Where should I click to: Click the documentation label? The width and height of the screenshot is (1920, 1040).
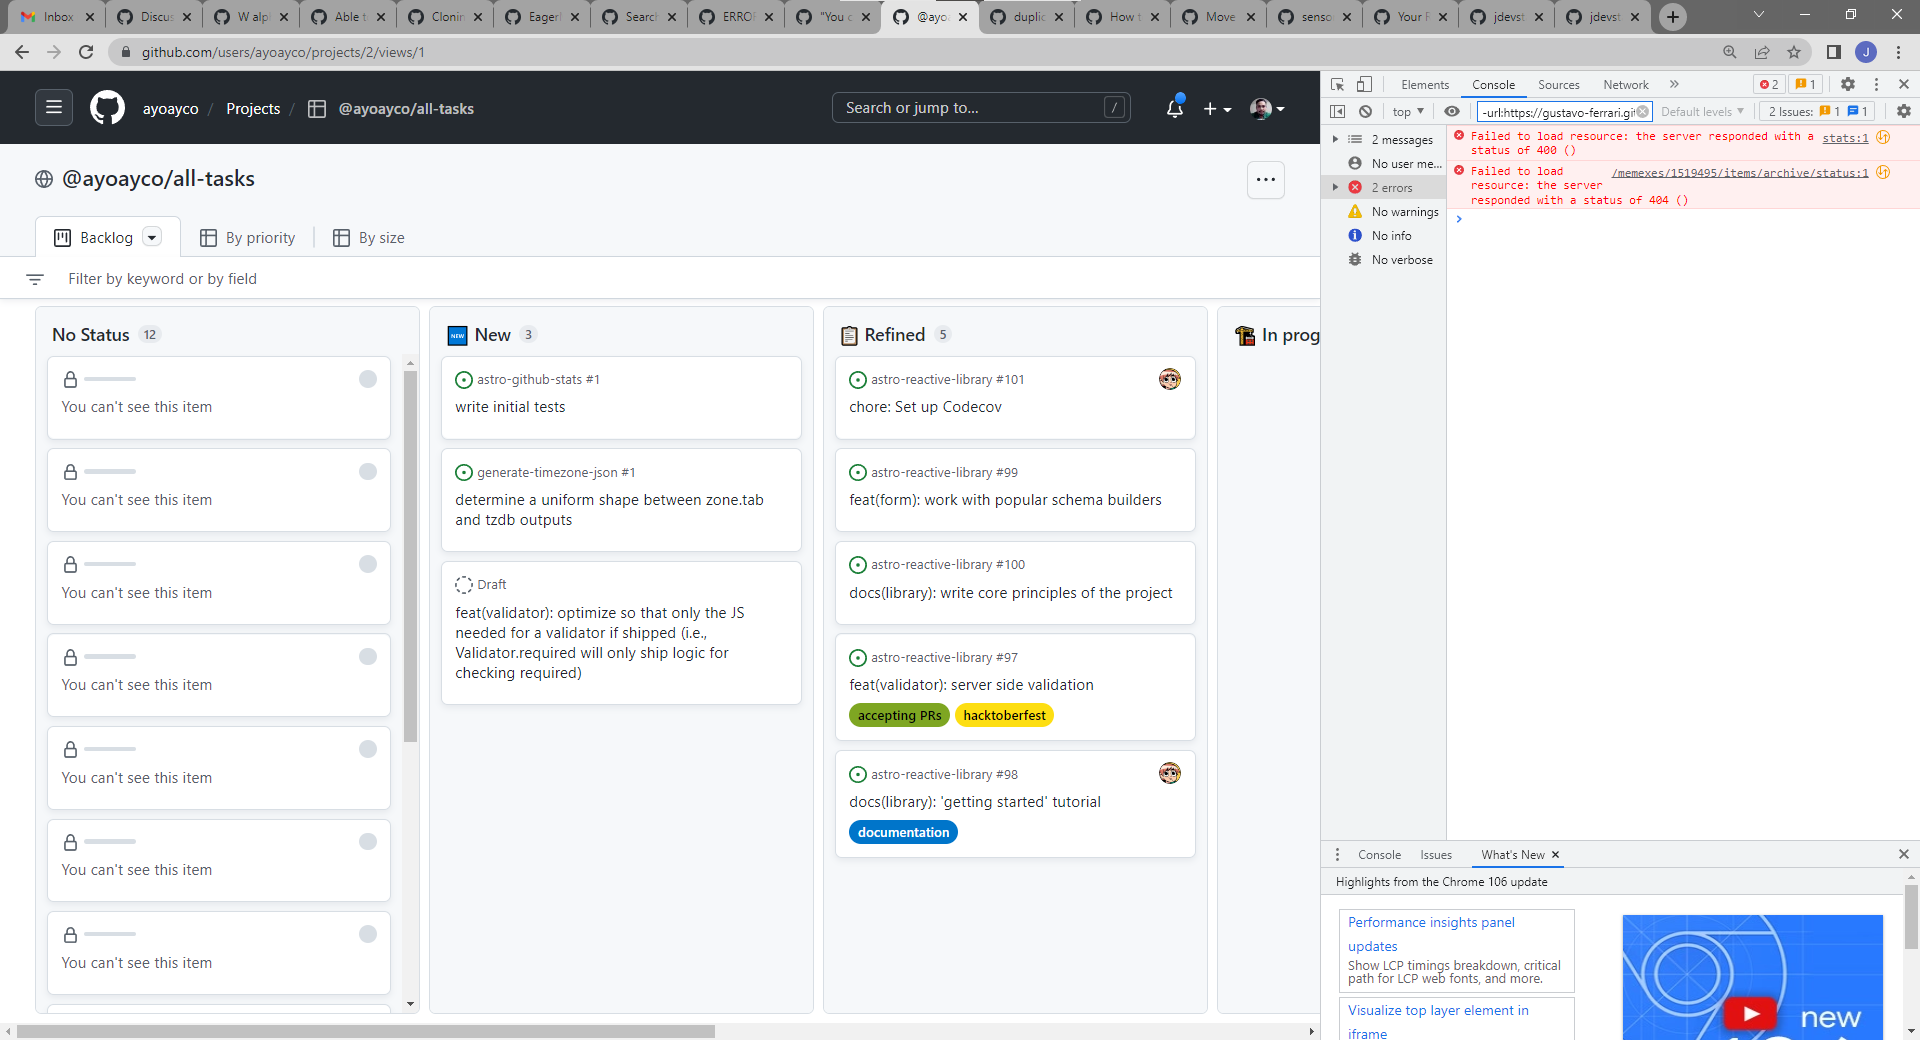tap(903, 832)
